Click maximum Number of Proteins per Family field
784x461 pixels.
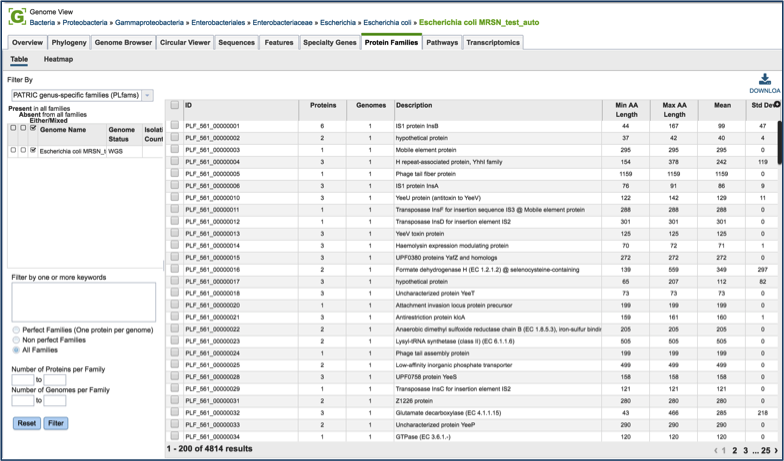(x=55, y=380)
